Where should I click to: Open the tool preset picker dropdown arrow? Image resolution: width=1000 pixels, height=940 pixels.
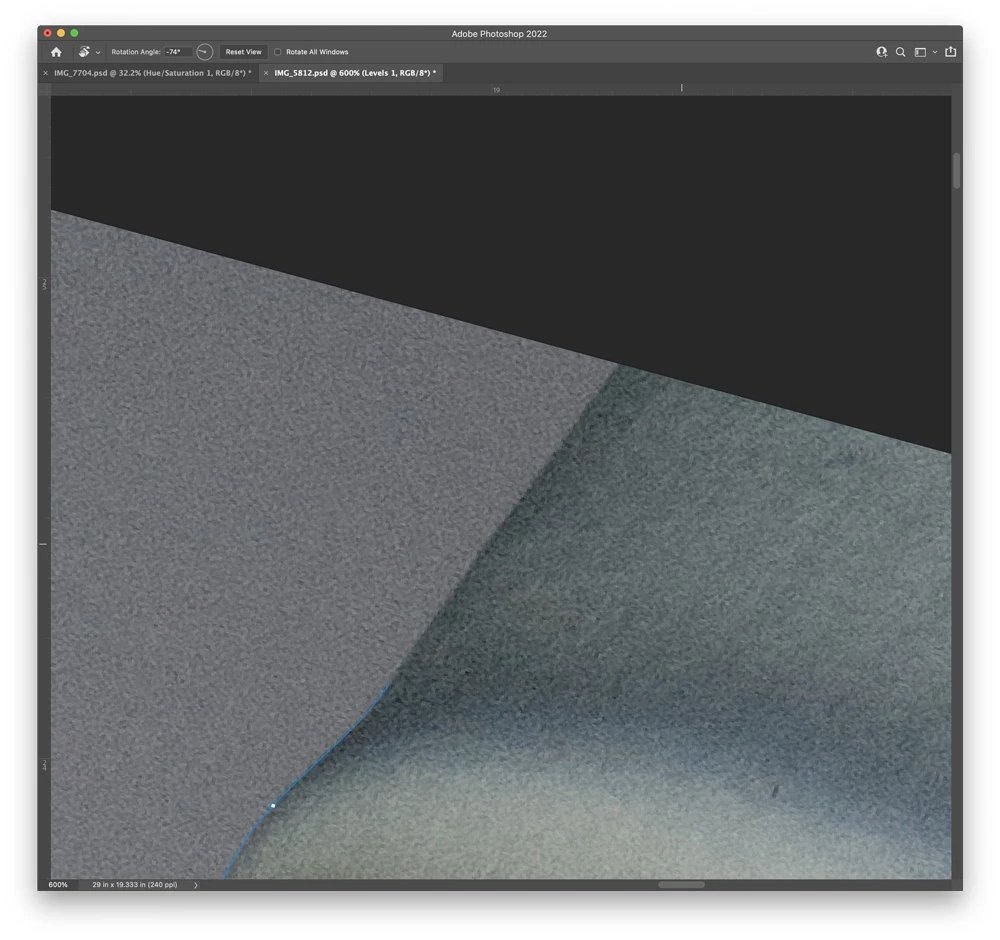(98, 53)
